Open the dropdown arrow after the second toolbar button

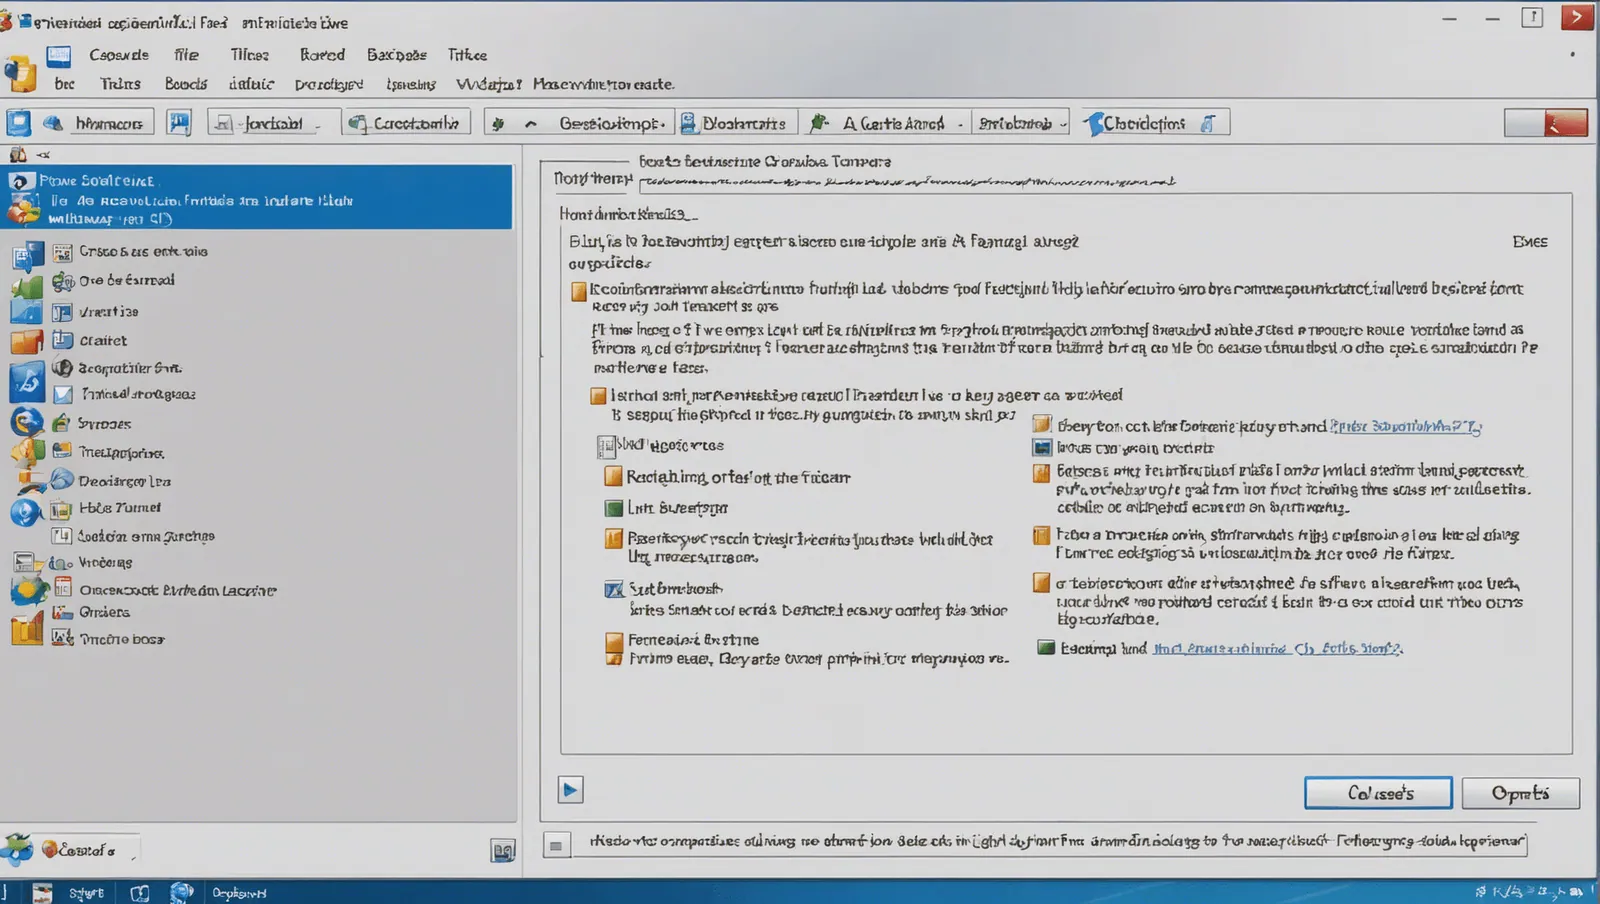pyautogui.click(x=318, y=125)
